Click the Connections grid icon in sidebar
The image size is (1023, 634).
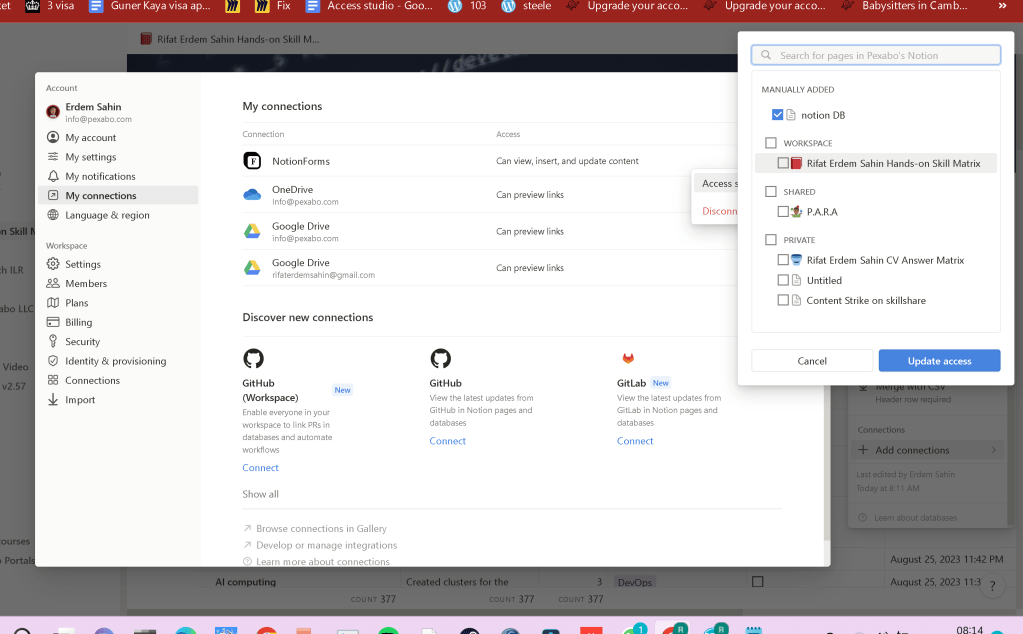pos(53,380)
